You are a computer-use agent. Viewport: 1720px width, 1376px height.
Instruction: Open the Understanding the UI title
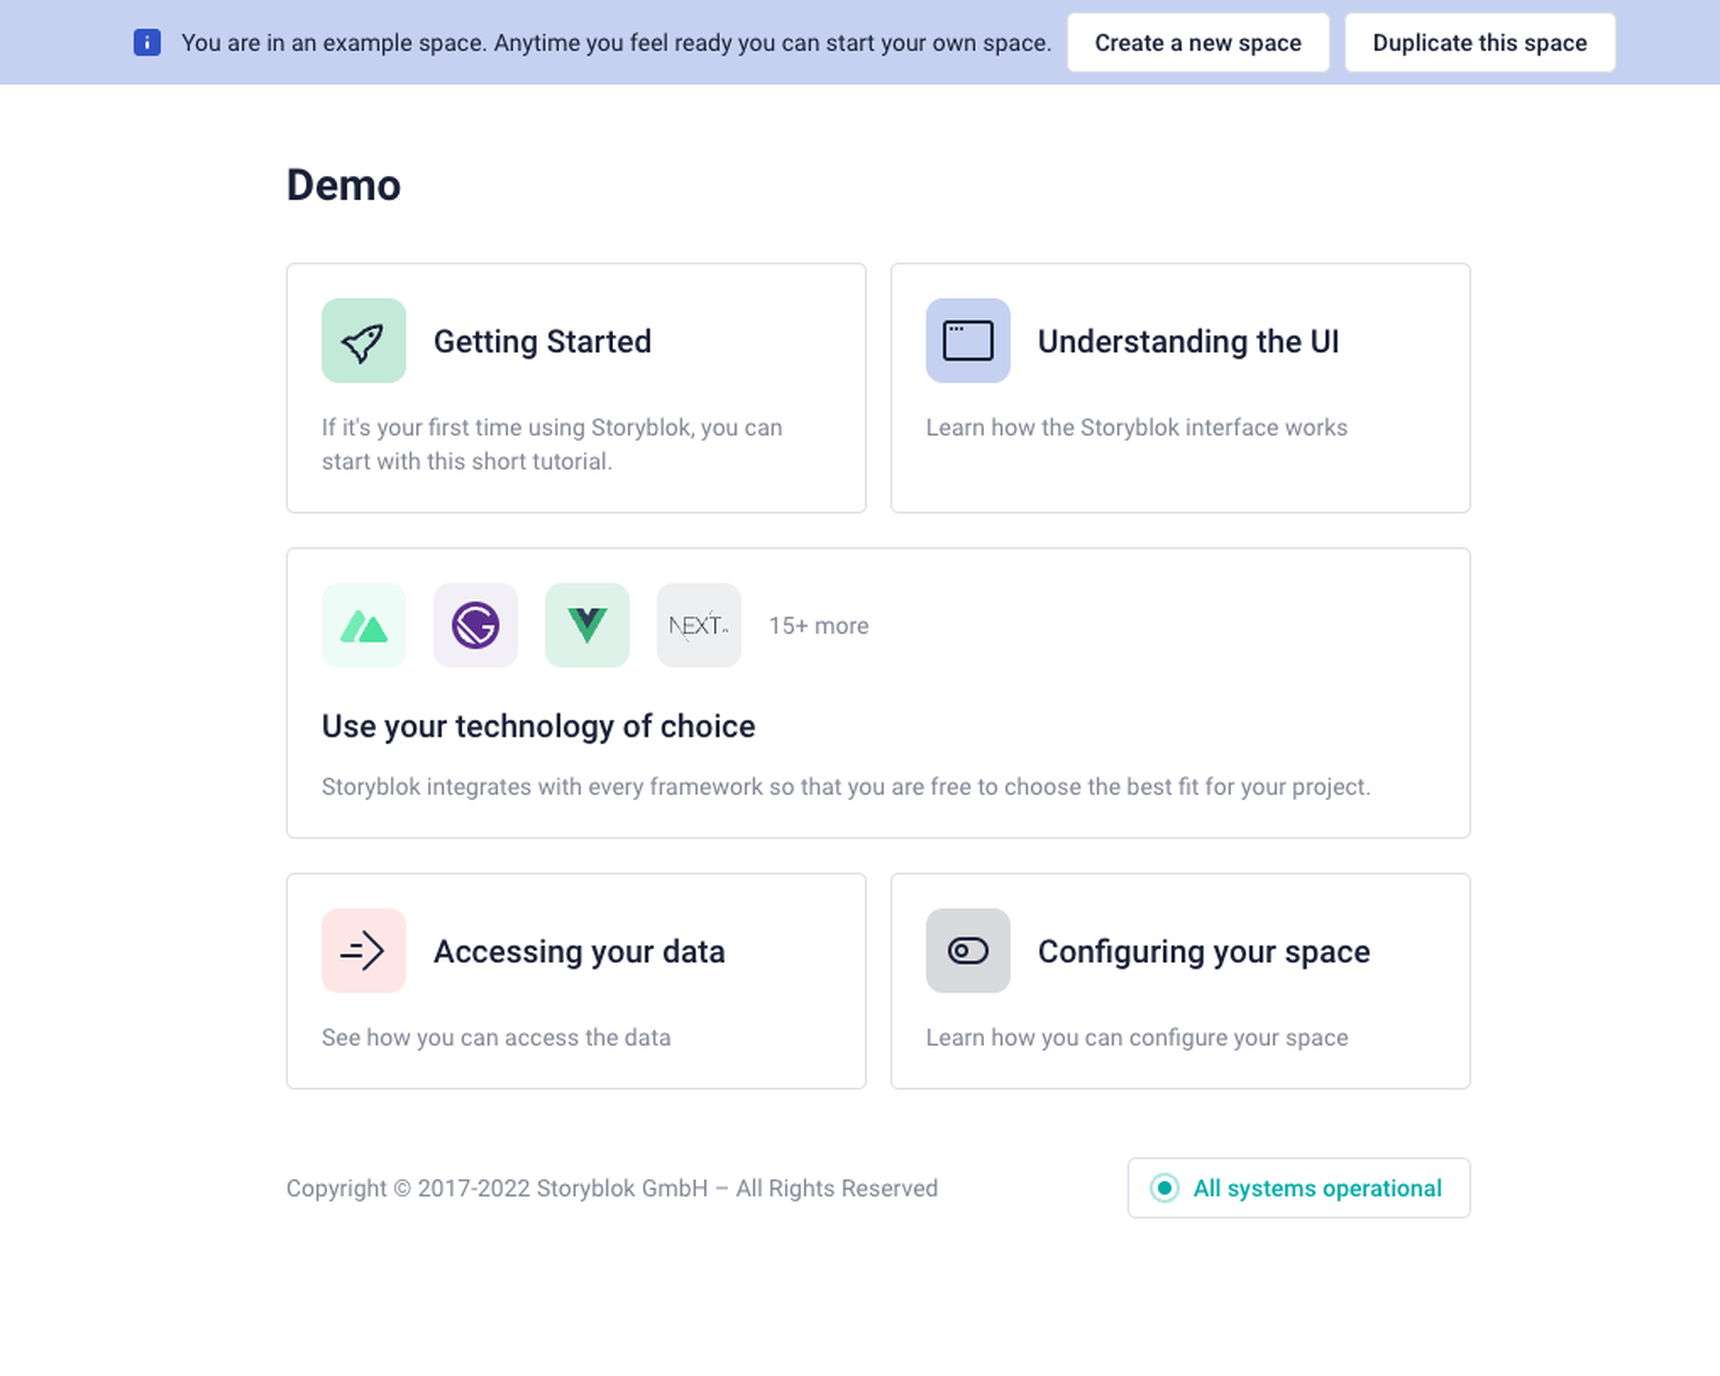click(x=1188, y=342)
